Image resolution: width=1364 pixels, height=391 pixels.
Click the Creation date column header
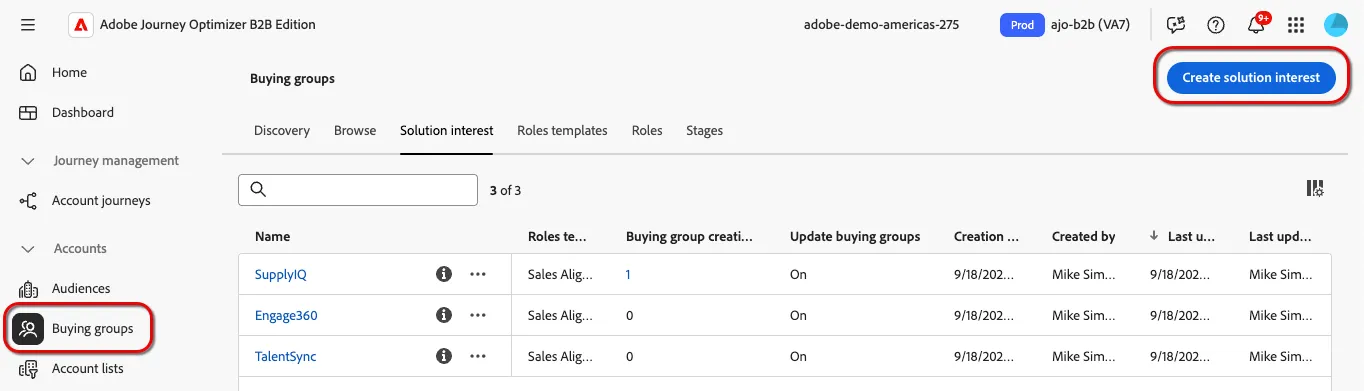tap(986, 237)
